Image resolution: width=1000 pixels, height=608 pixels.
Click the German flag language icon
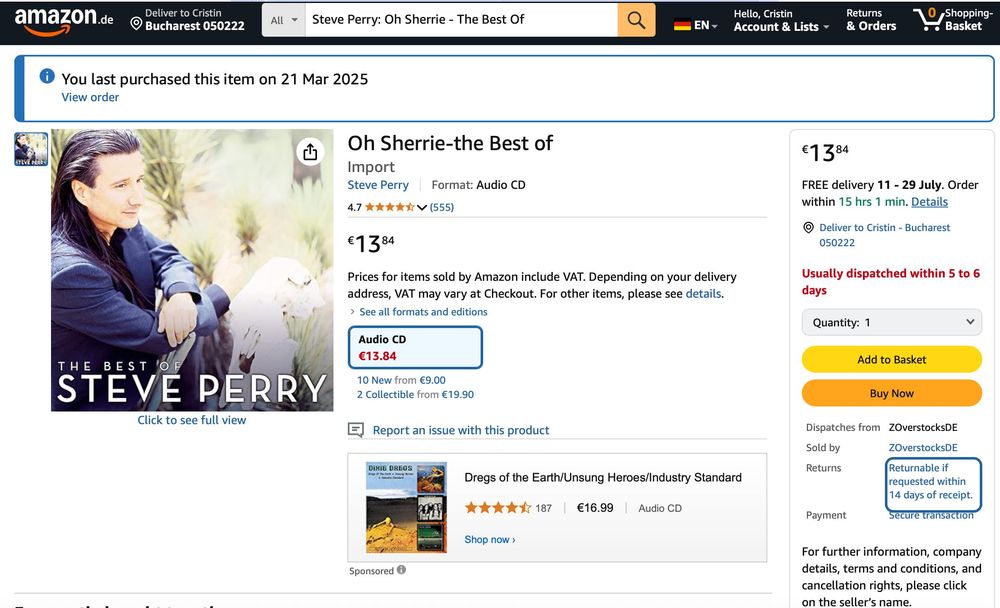[683, 25]
